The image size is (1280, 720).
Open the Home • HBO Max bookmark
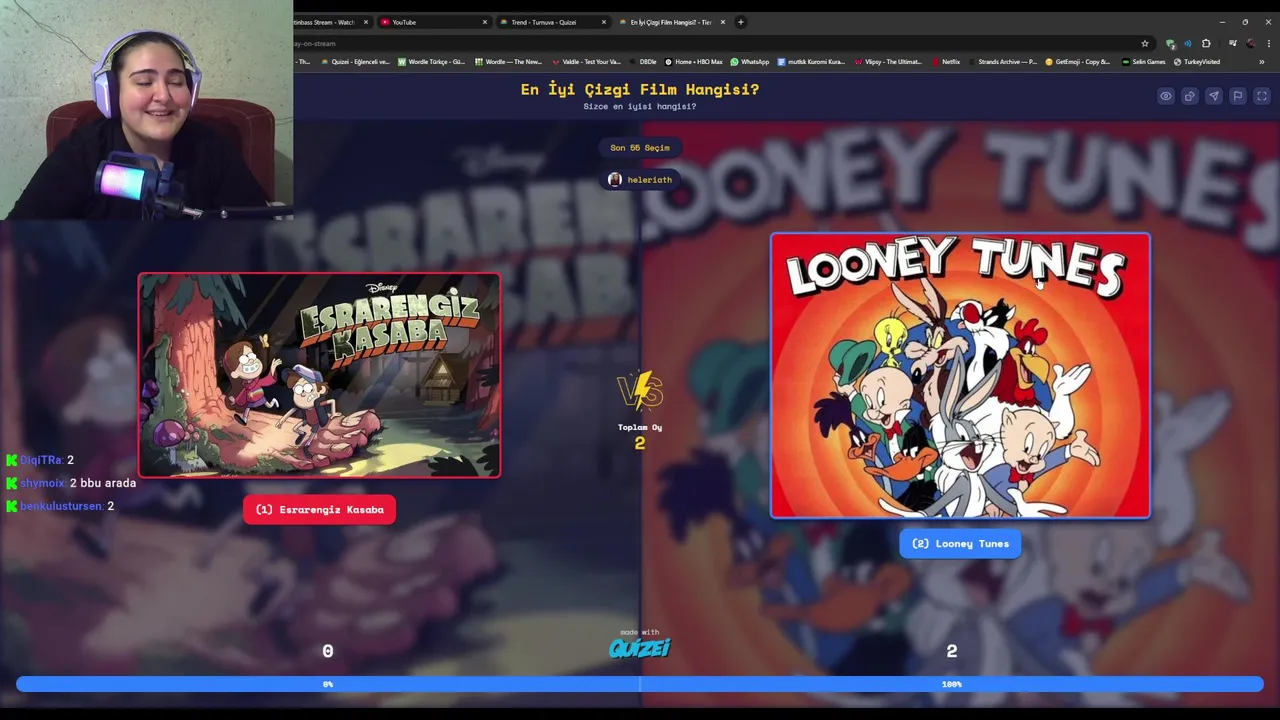pos(693,62)
